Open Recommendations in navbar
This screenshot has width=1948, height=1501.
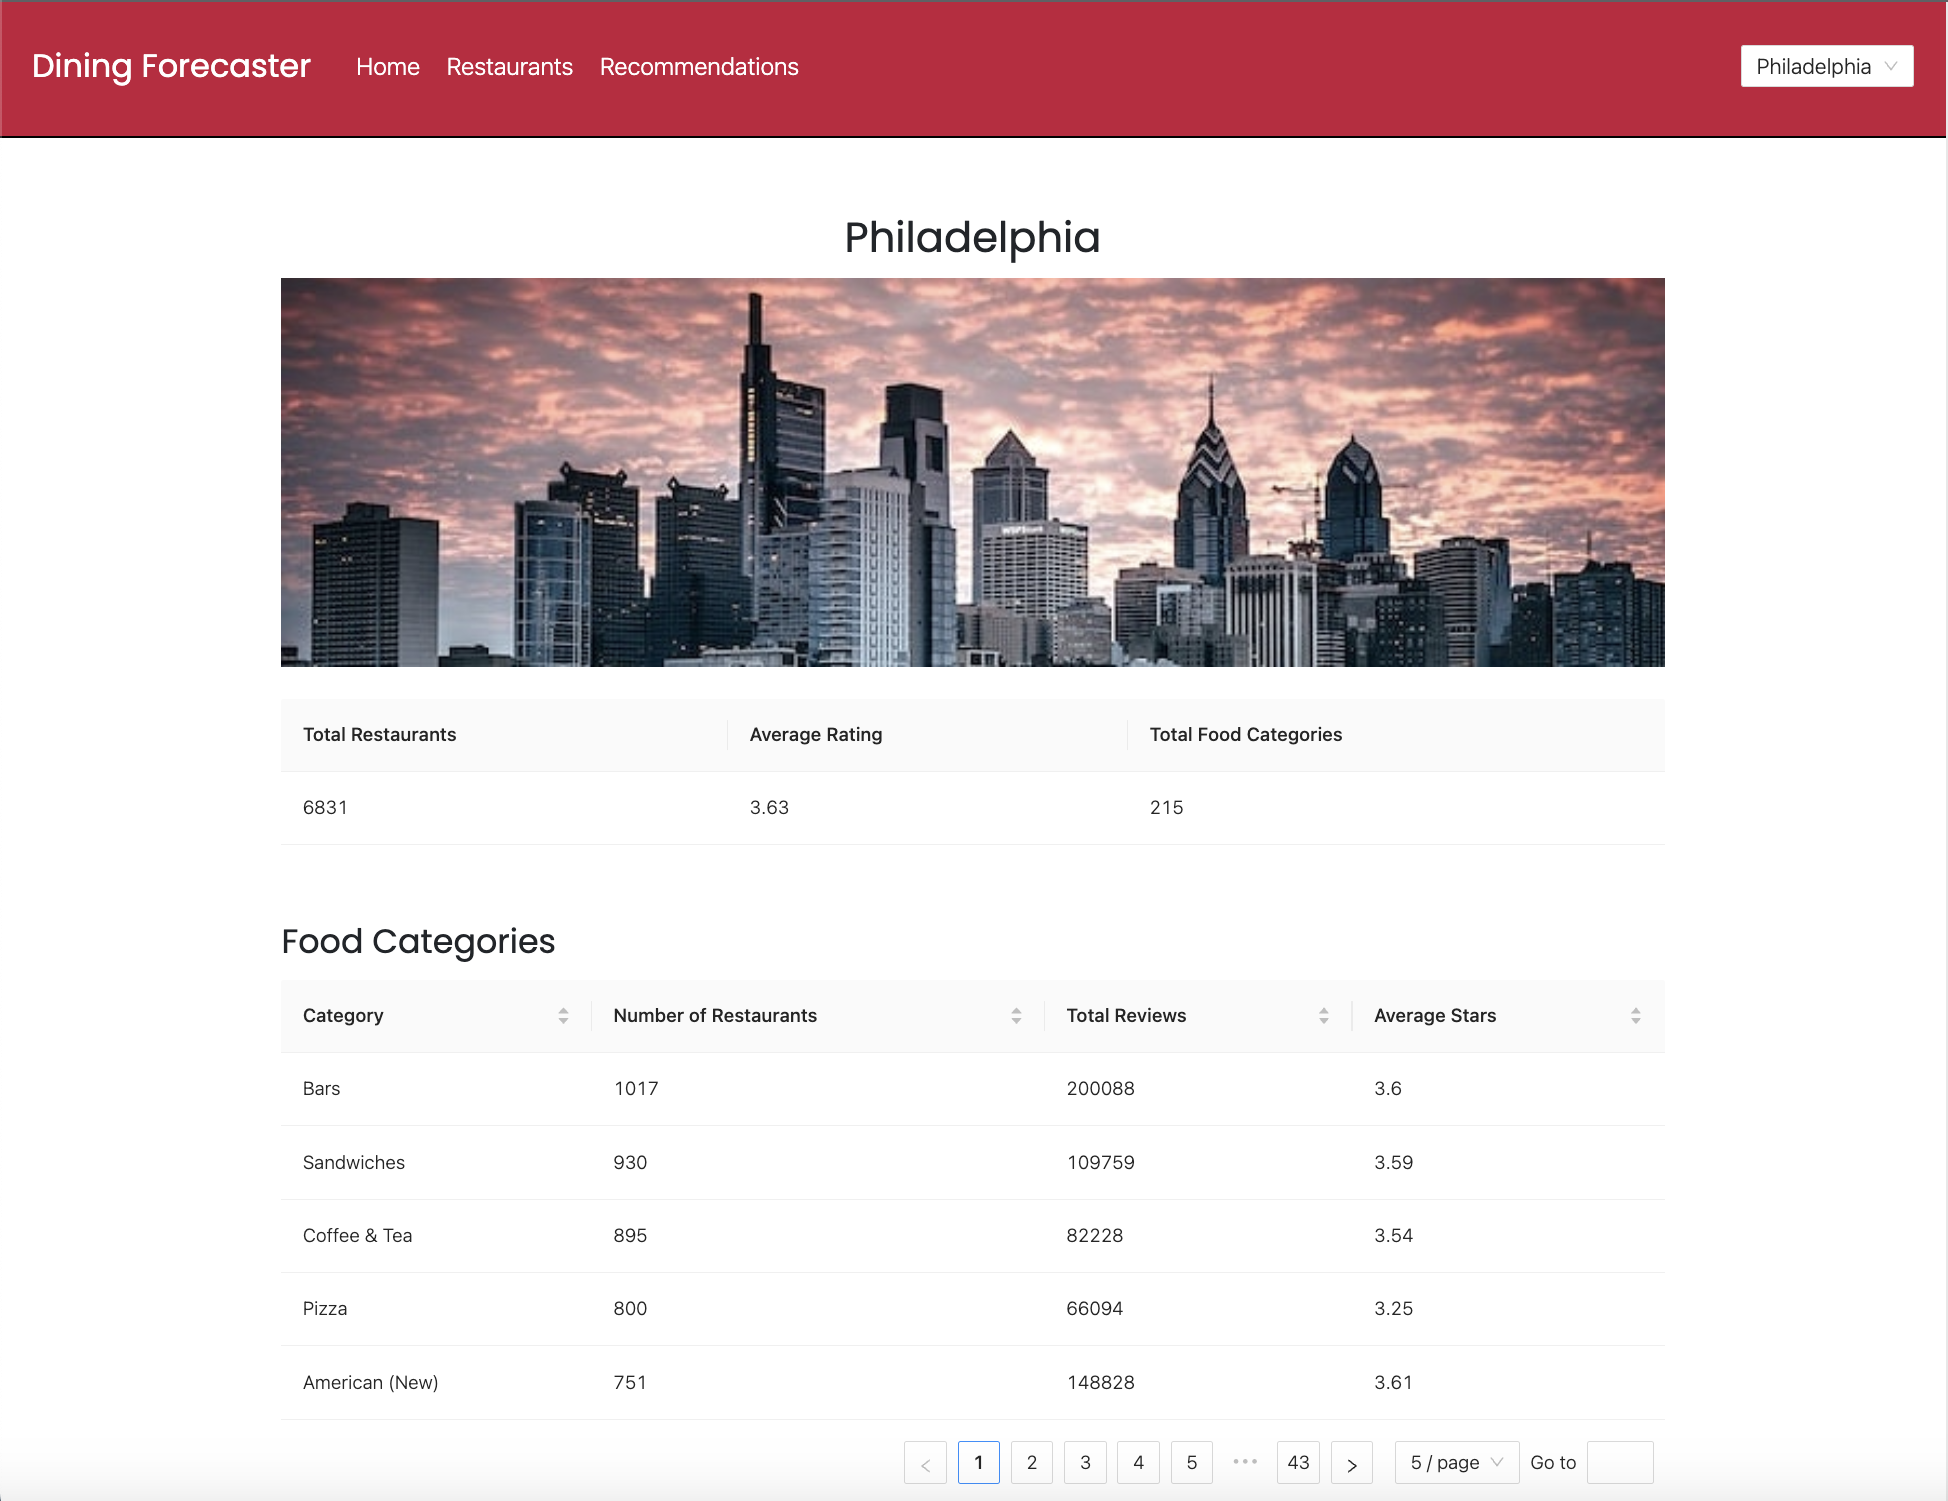click(x=699, y=67)
